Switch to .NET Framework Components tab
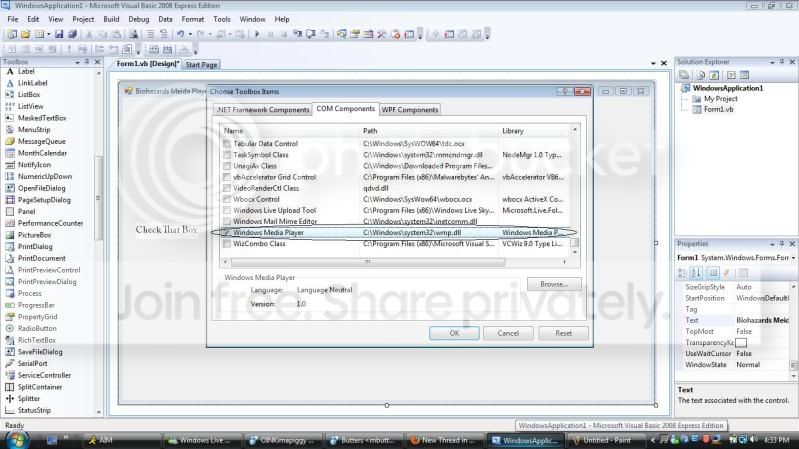The width and height of the screenshot is (799, 449). click(x=263, y=110)
